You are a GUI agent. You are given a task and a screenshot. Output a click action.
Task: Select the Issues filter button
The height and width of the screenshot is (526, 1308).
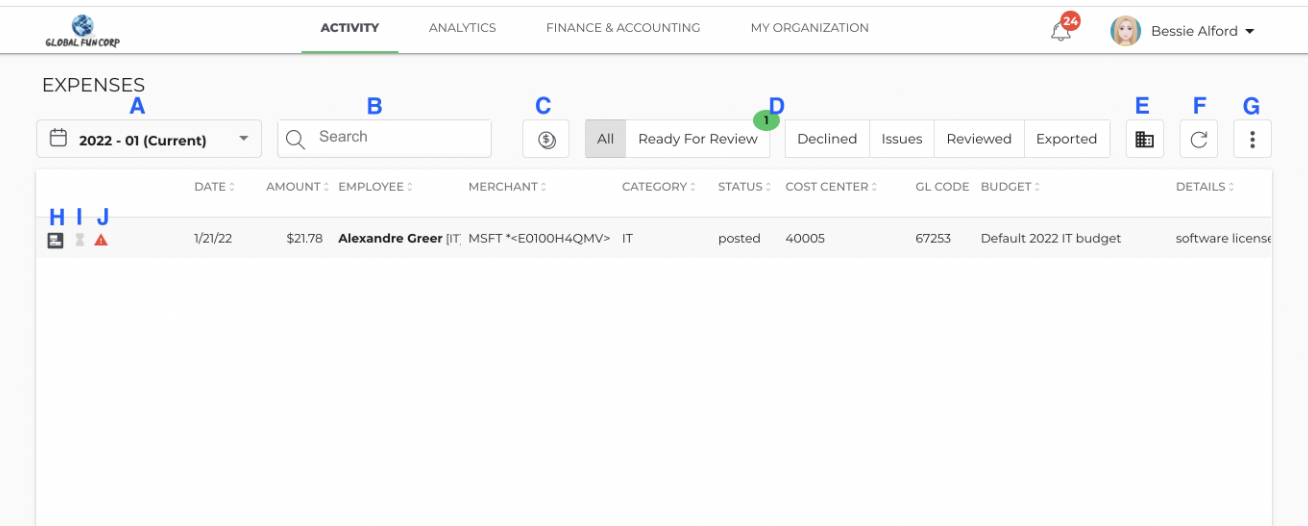[902, 139]
